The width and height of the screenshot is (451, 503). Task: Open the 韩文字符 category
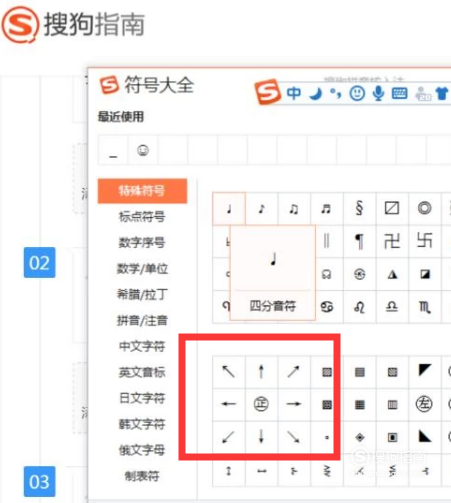coord(142,424)
